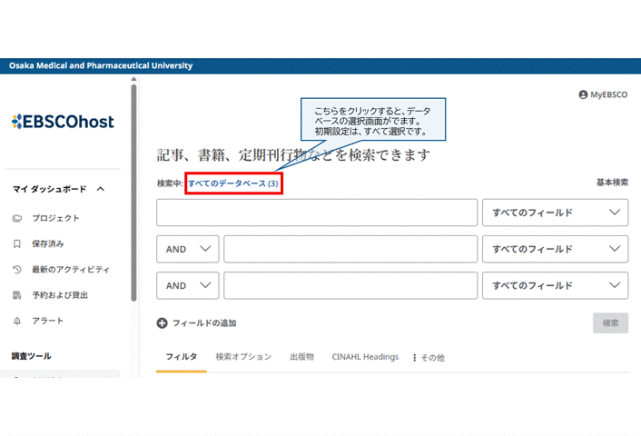Image resolution: width=641 pixels, height=436 pixels.
Task: Click the second row search text field
Action: point(350,249)
